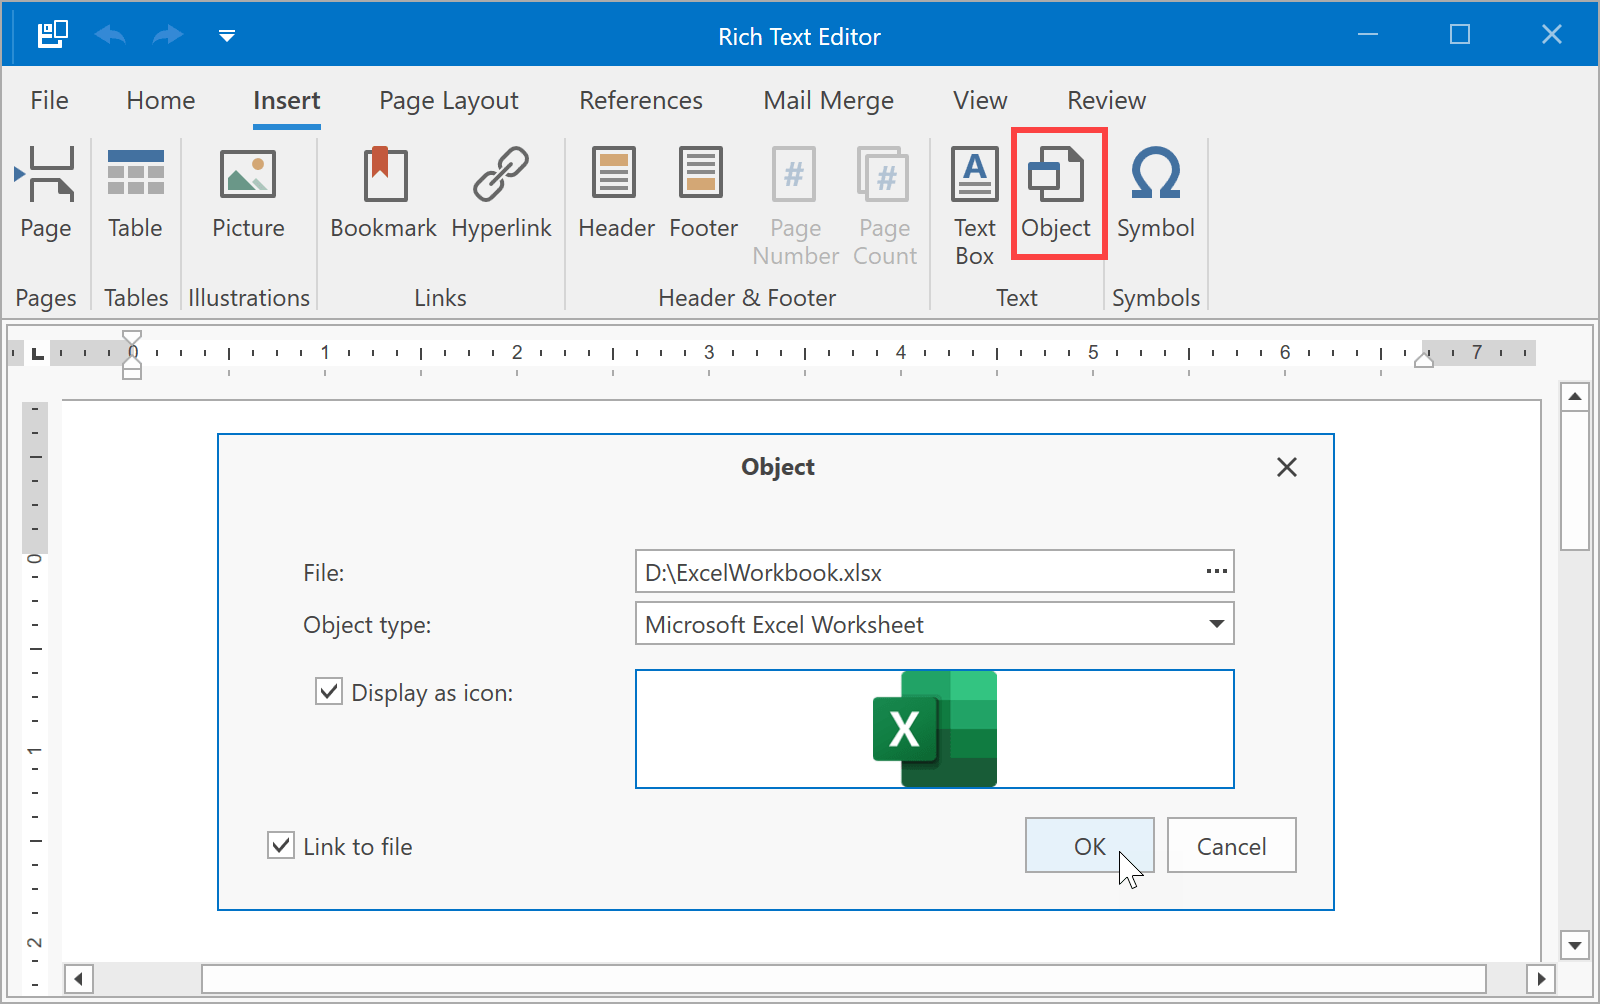Click the vertical scrollbar down arrow
Viewport: 1600px width, 1004px height.
tap(1575, 944)
